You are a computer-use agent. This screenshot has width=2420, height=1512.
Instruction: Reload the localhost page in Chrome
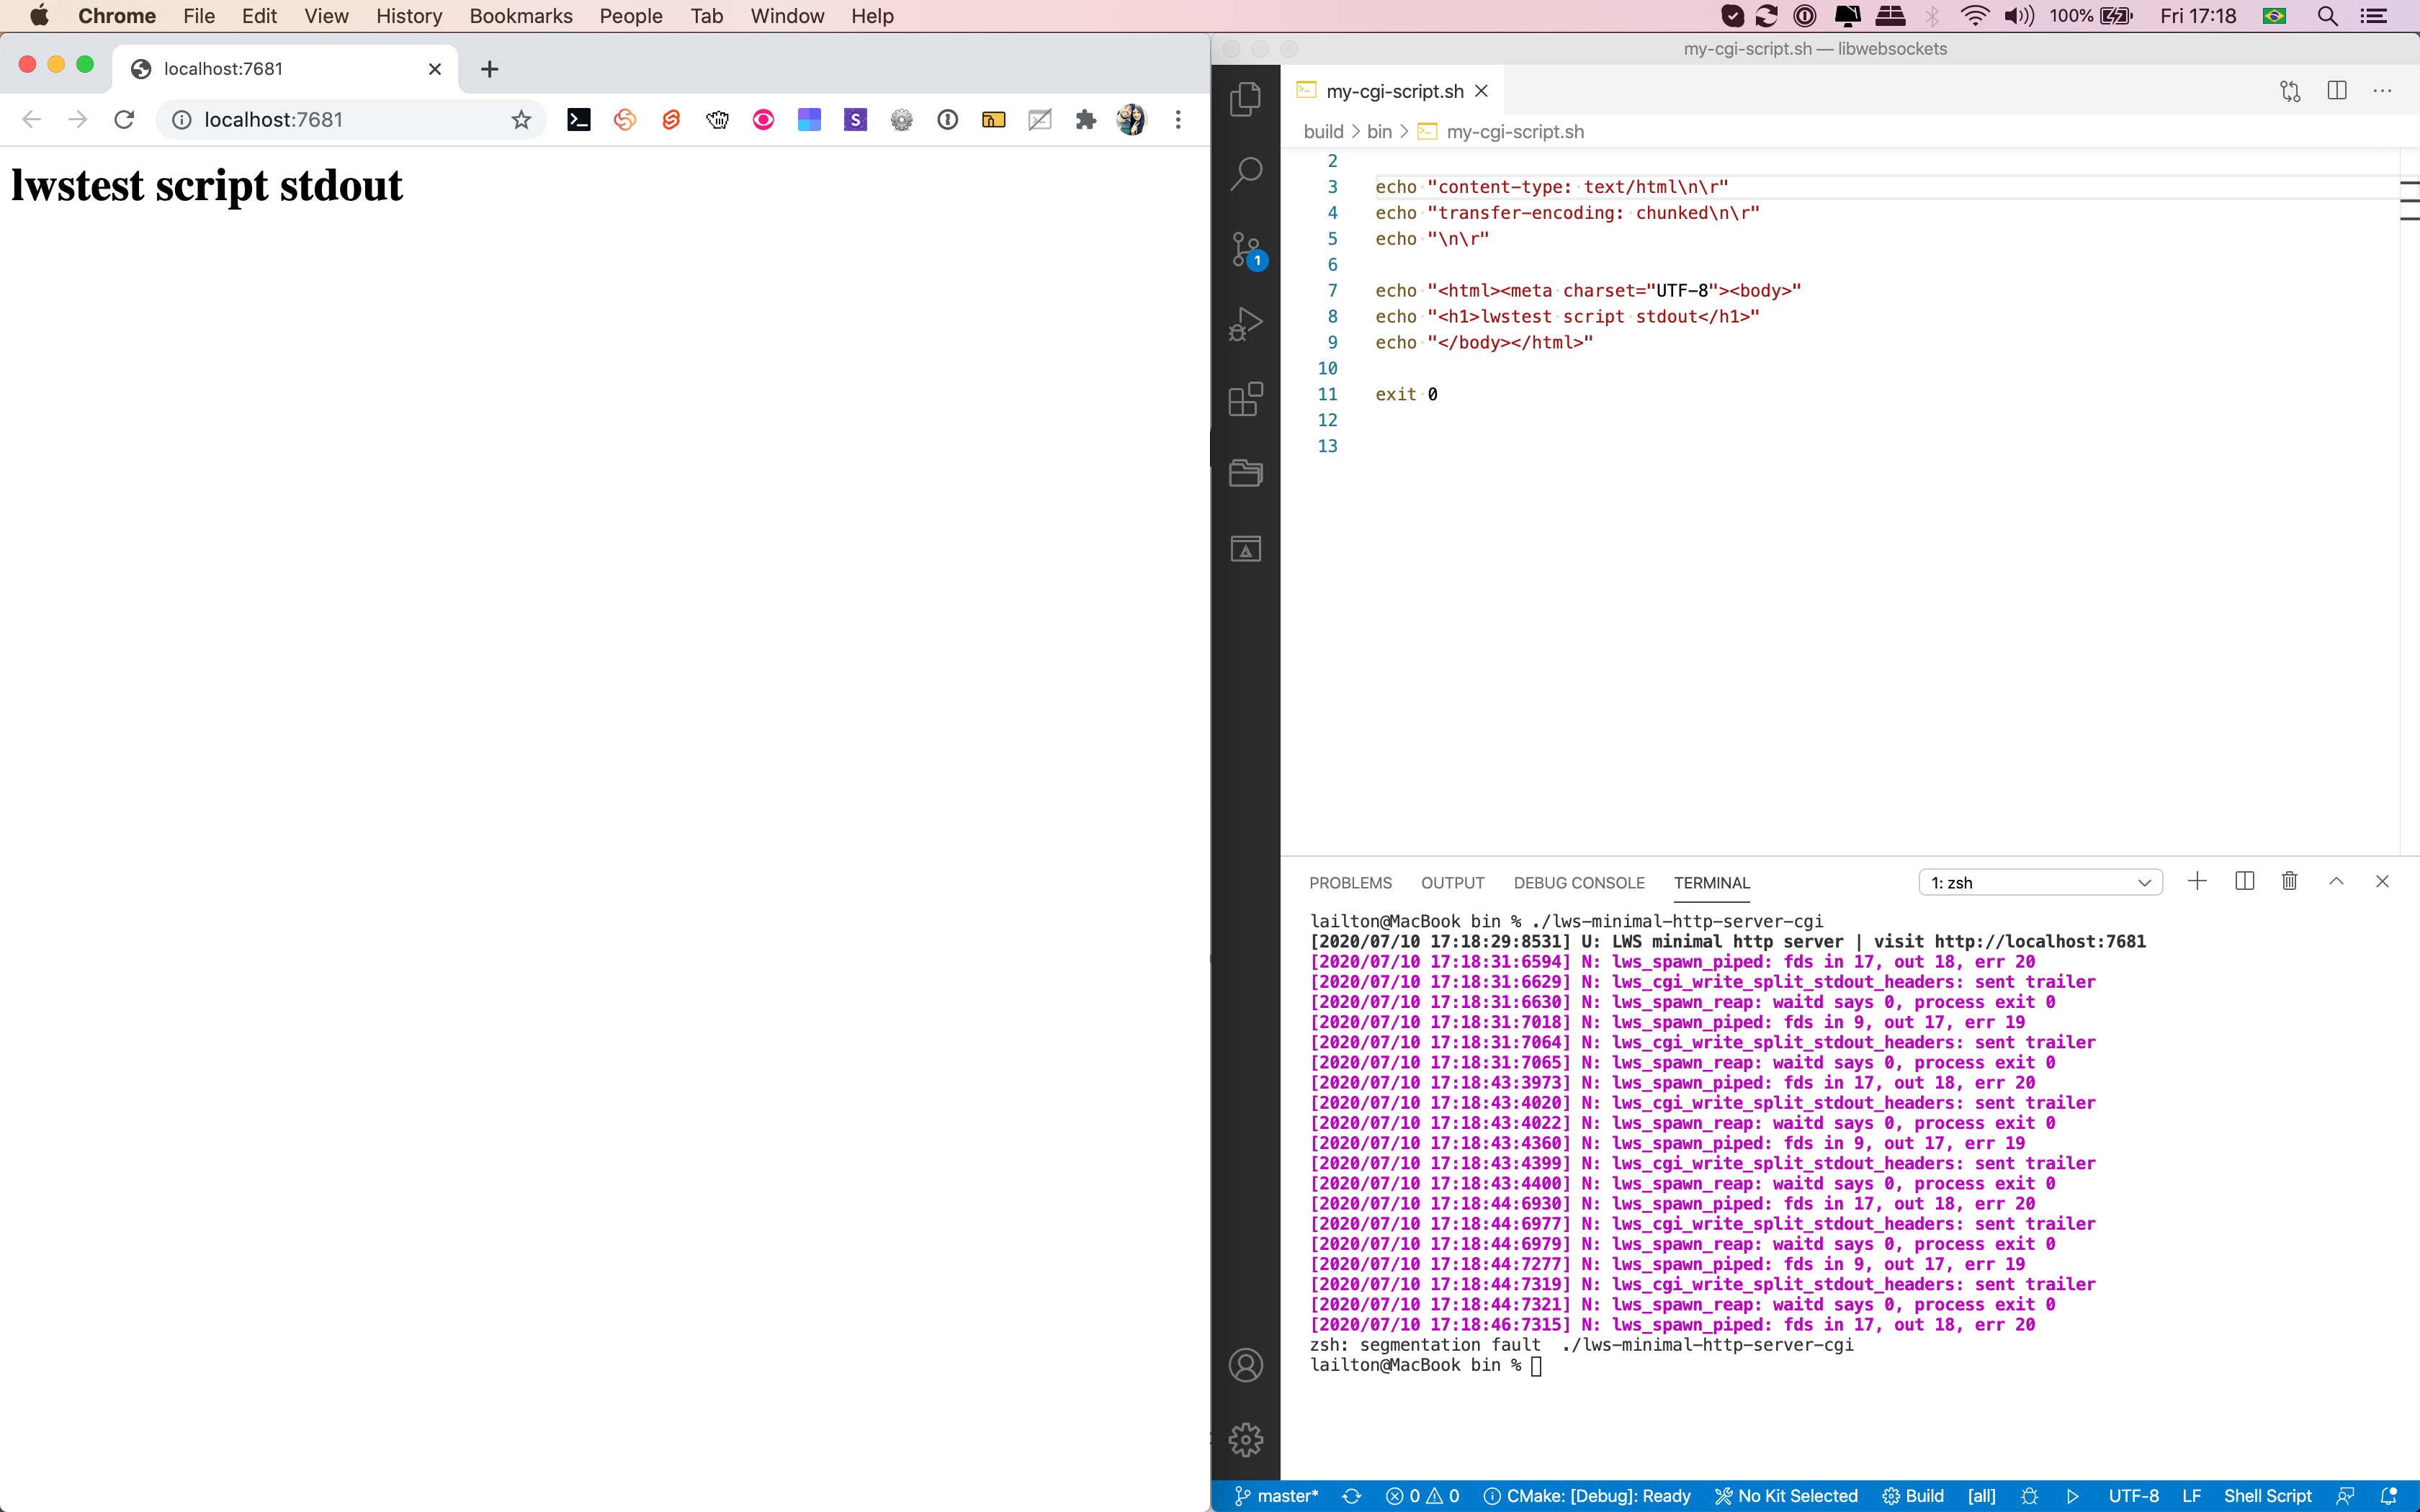click(124, 120)
